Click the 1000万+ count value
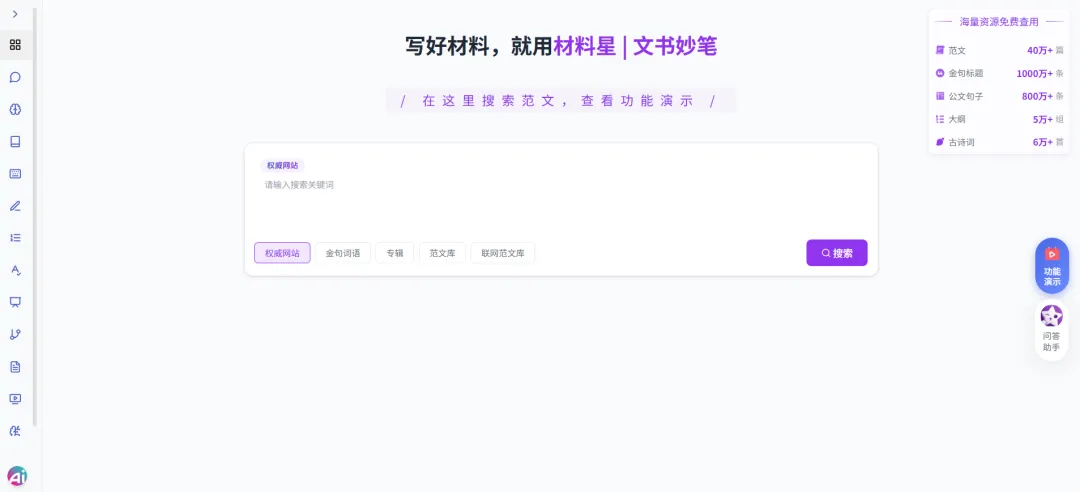This screenshot has width=1080, height=492. [1035, 73]
